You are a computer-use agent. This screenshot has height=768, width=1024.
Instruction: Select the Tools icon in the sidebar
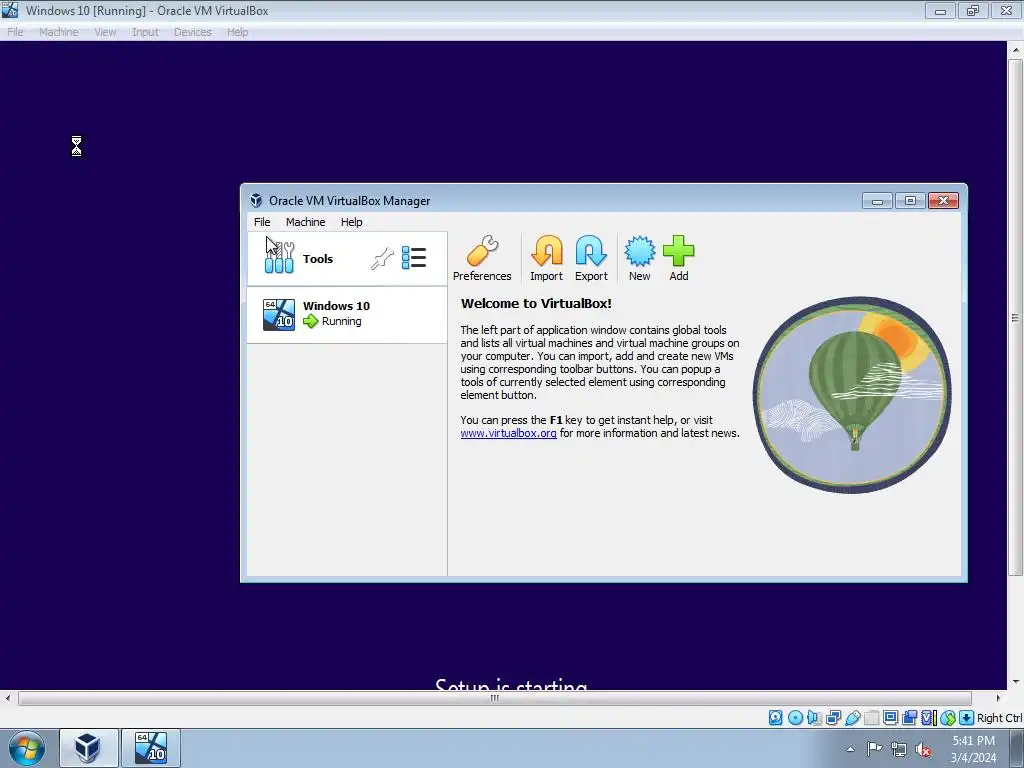(x=280, y=257)
